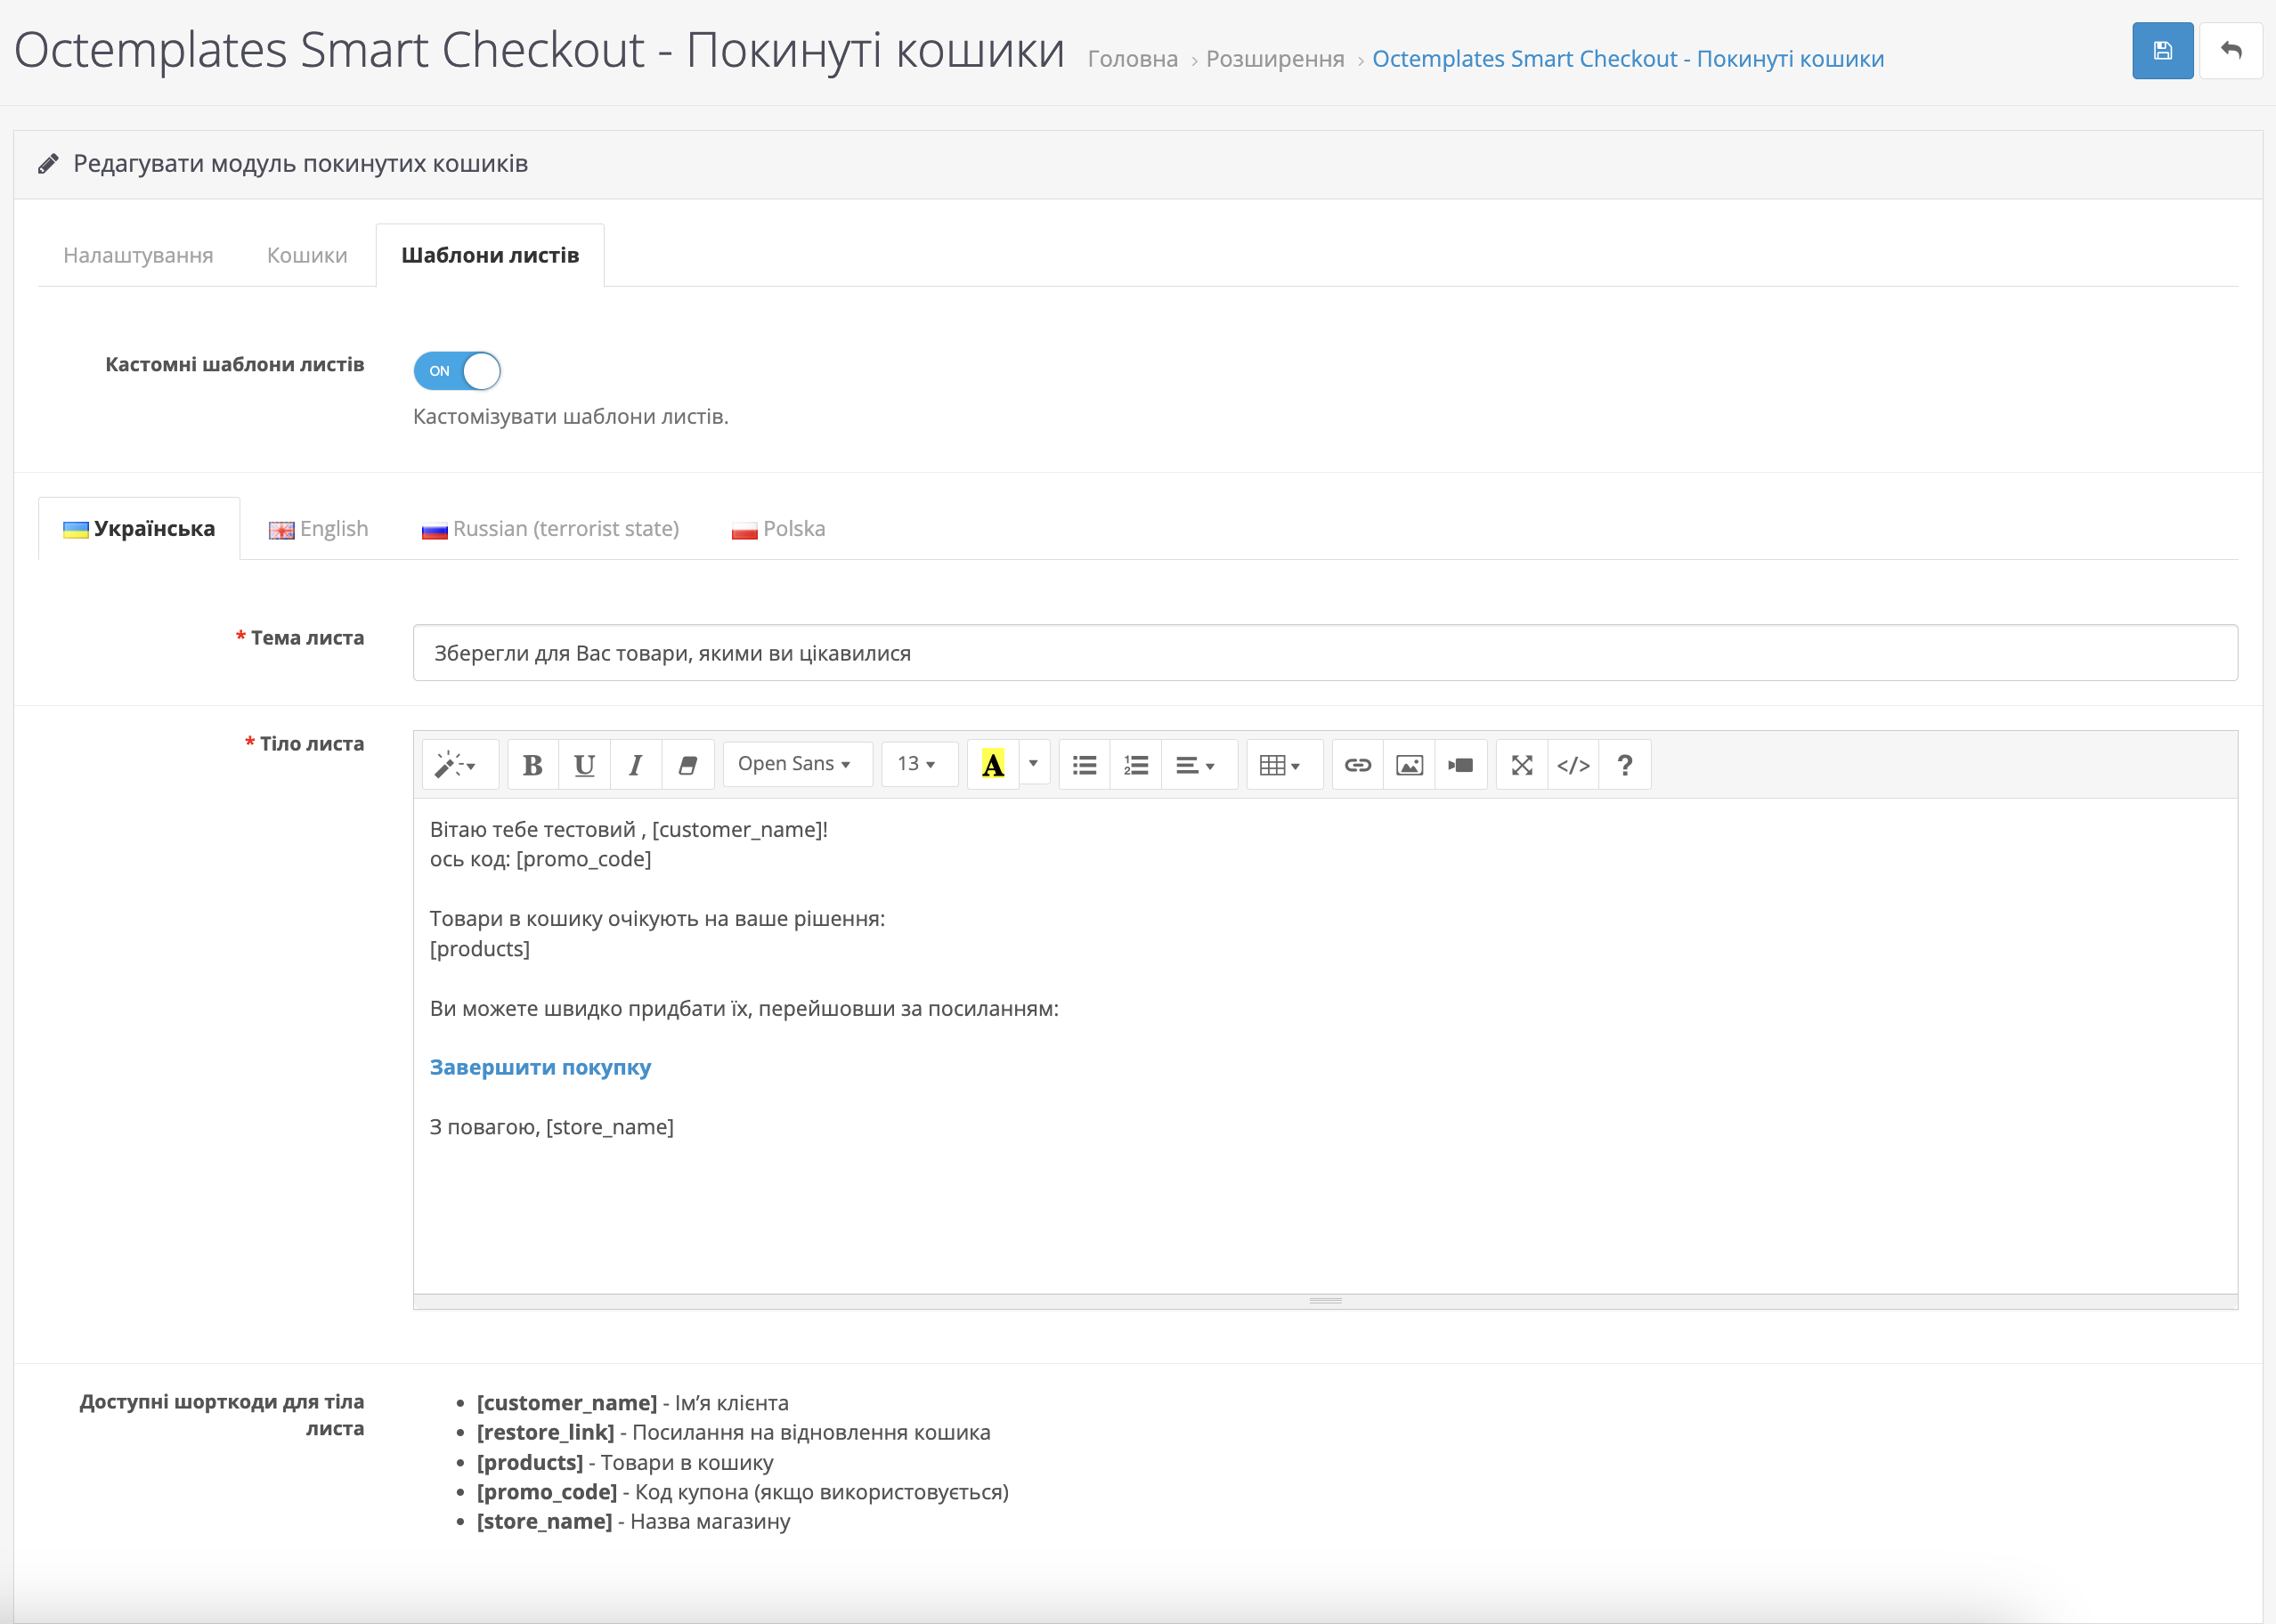Click the Завершити покупку link

[540, 1067]
